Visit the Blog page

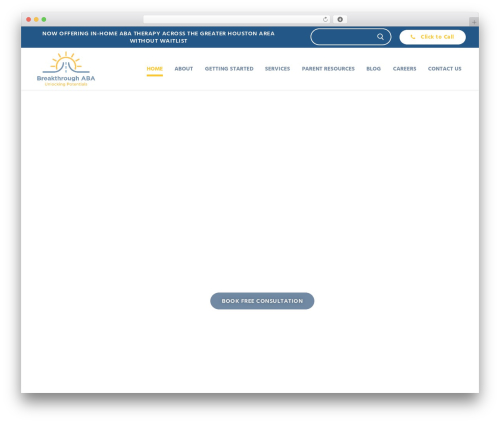pos(373,69)
